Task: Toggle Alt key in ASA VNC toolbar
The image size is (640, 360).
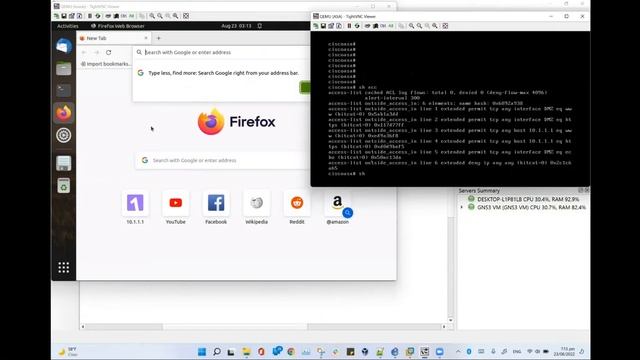Action: tap(391, 26)
